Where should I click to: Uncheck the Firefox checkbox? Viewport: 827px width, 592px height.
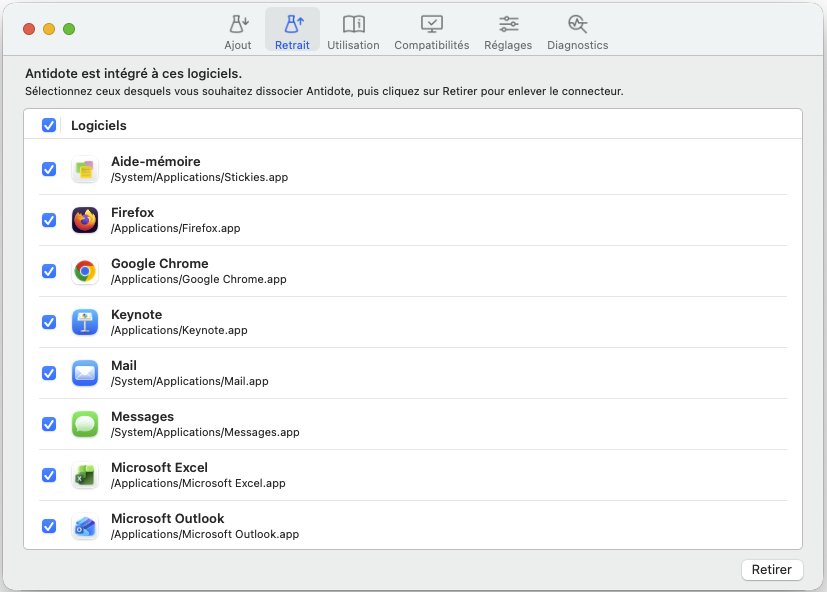pyautogui.click(x=49, y=220)
